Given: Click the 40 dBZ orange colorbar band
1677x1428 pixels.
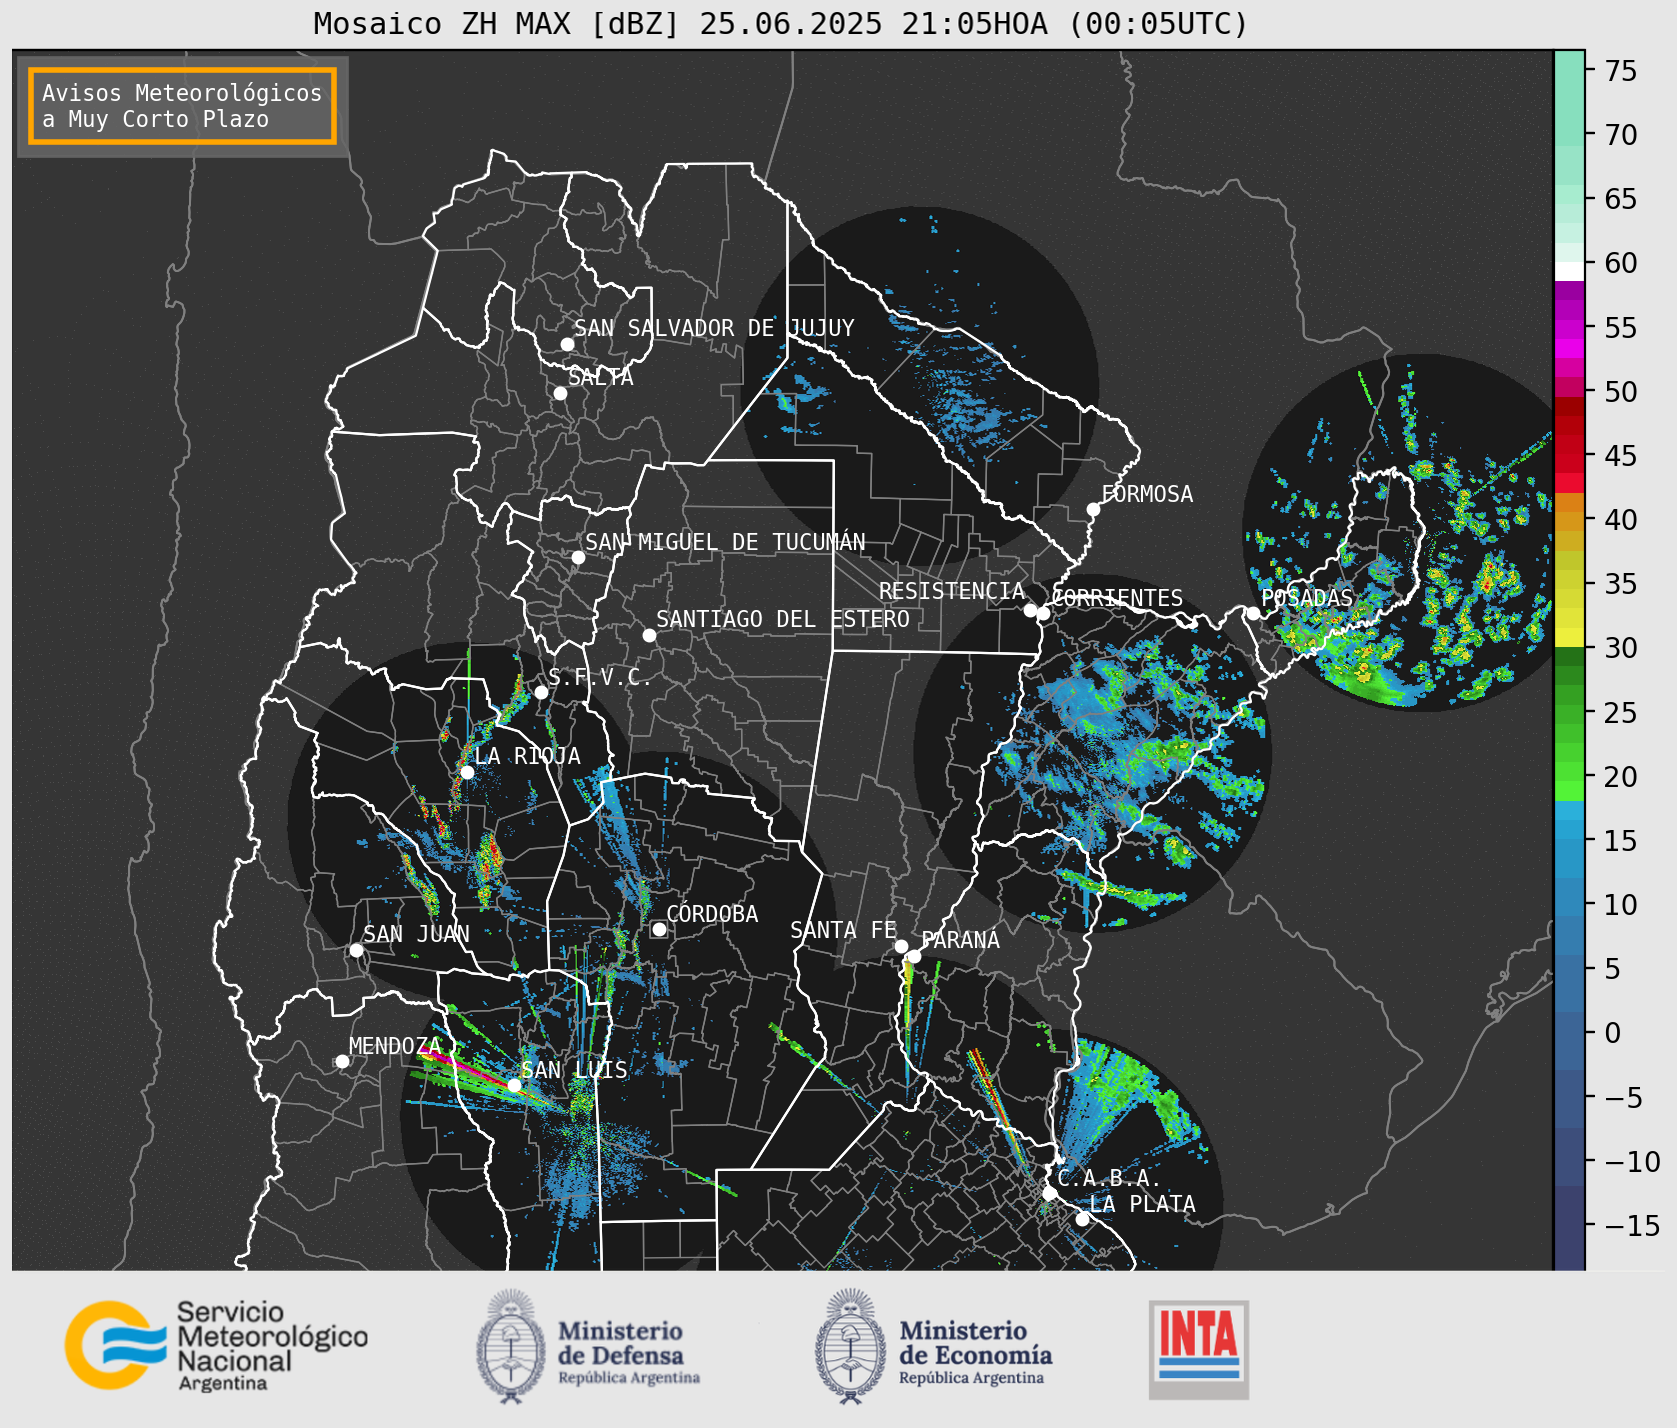Looking at the screenshot, I should (1569, 521).
